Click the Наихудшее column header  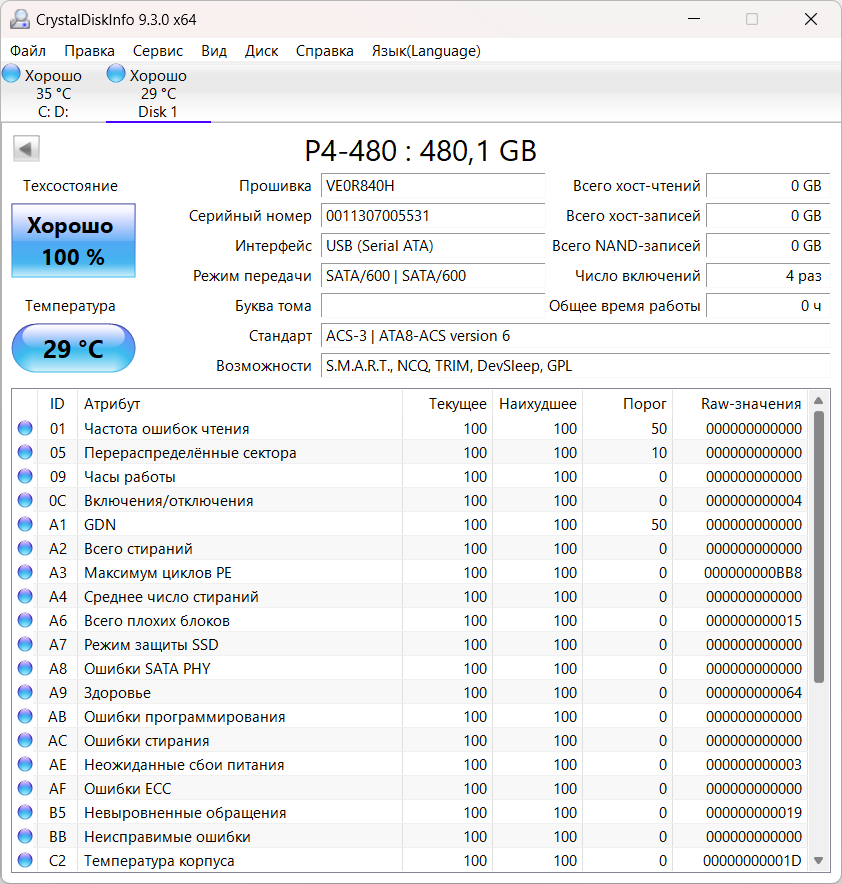click(x=538, y=404)
